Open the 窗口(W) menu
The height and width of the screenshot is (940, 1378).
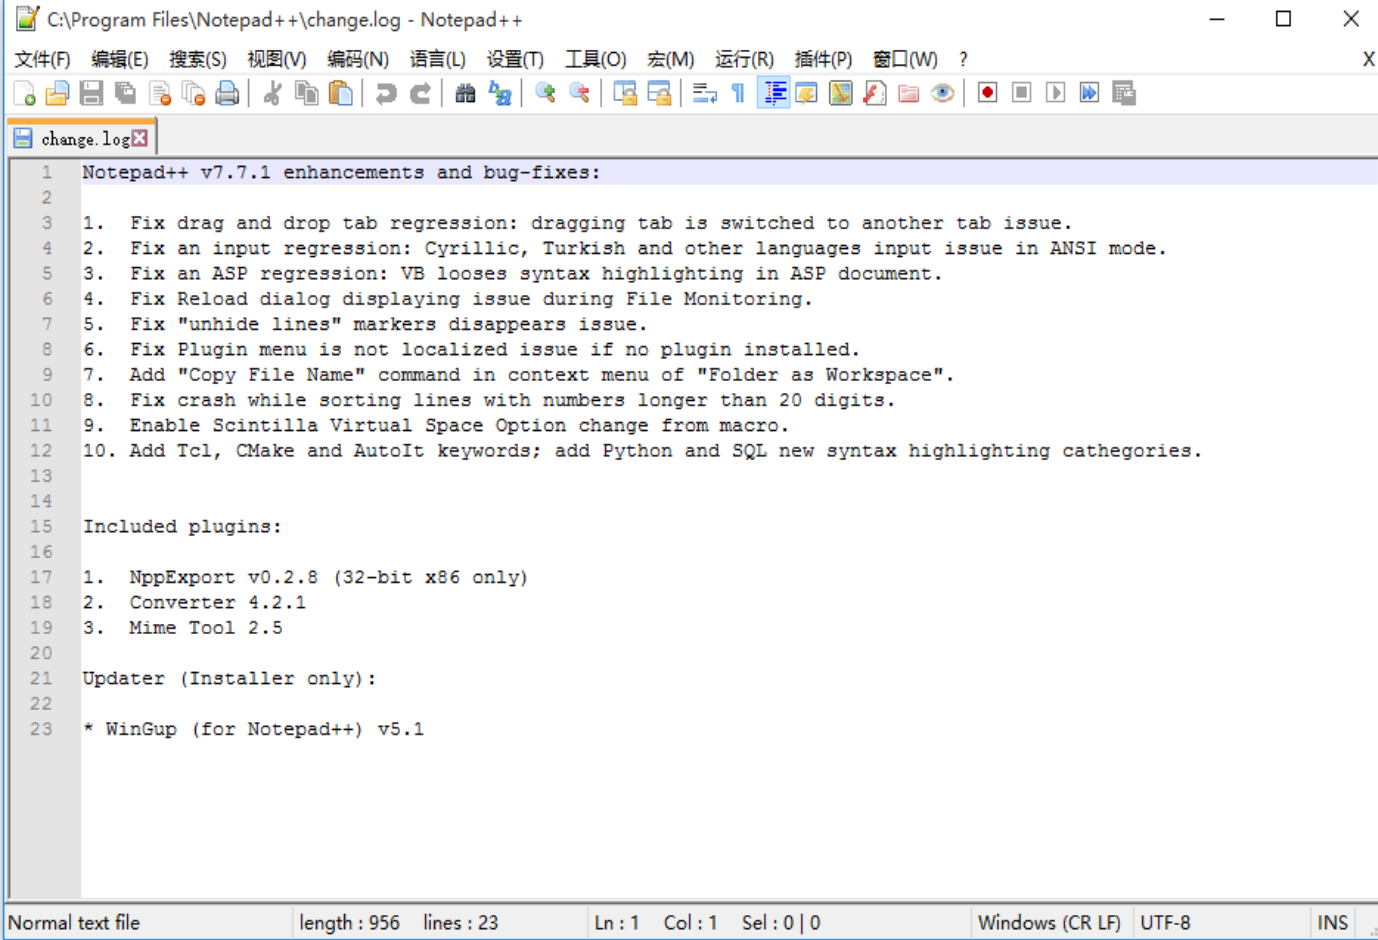pos(906,60)
